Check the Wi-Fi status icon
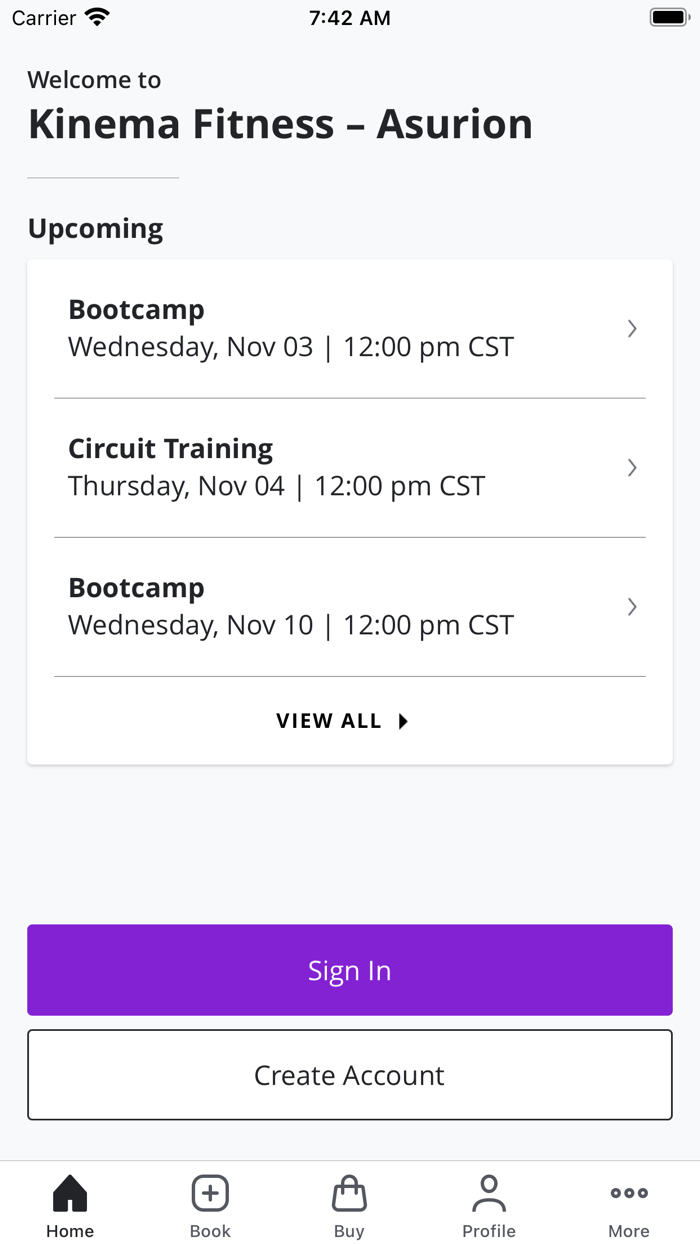700x1244 pixels. (x=97, y=18)
